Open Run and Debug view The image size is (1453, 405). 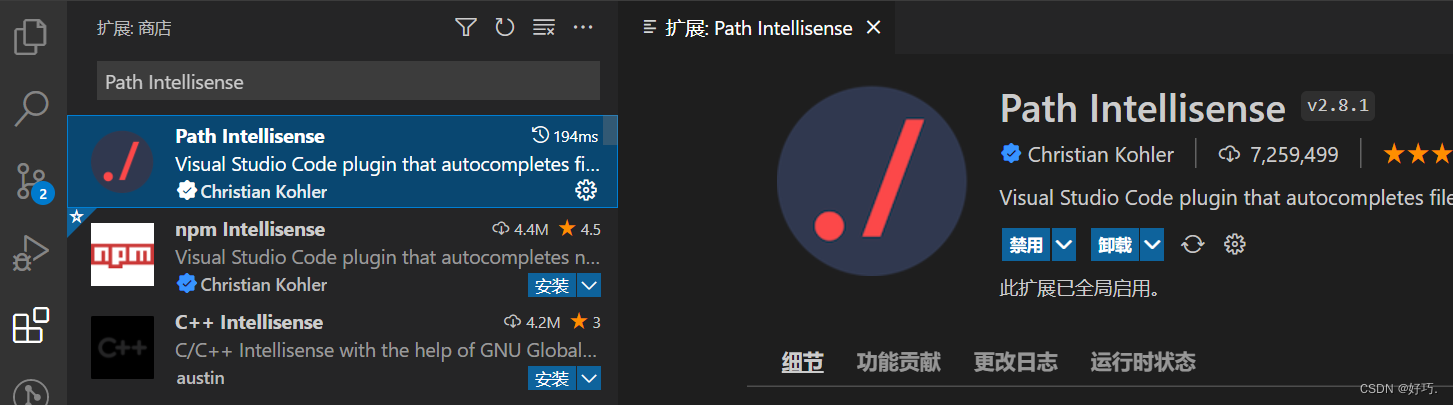pos(31,253)
